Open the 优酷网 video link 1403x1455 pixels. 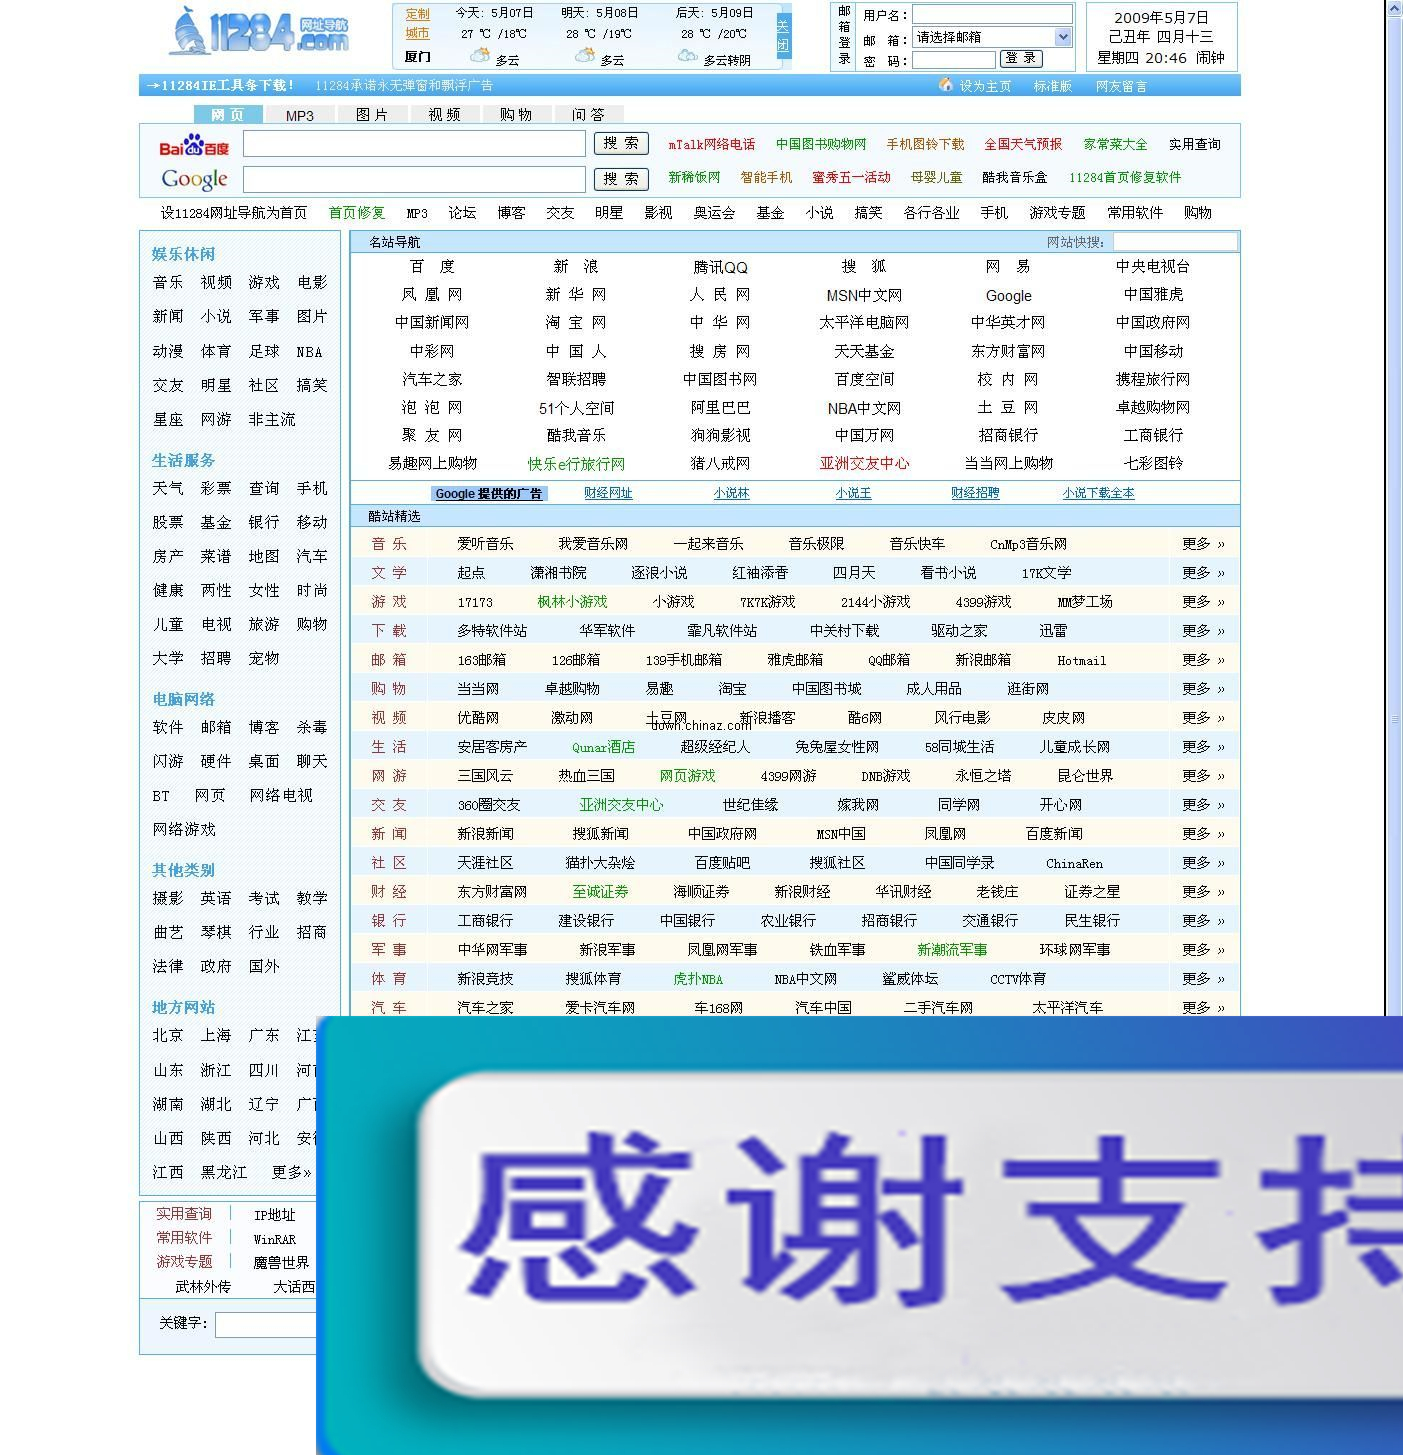pyautogui.click(x=478, y=718)
